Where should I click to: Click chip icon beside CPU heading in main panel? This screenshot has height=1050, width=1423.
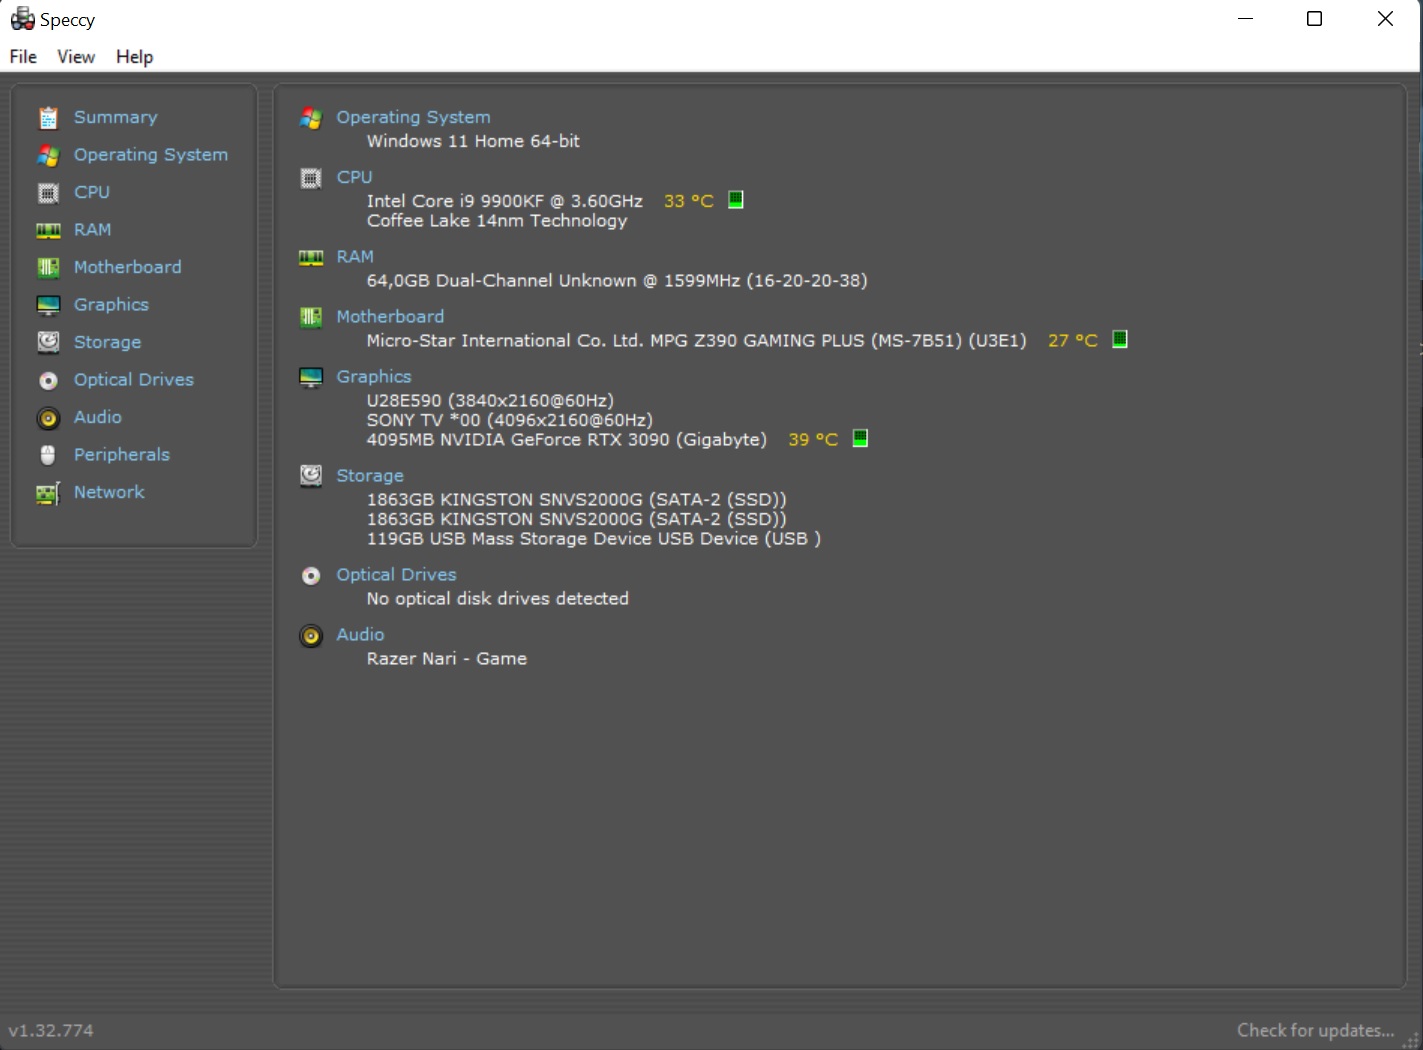[x=311, y=178]
